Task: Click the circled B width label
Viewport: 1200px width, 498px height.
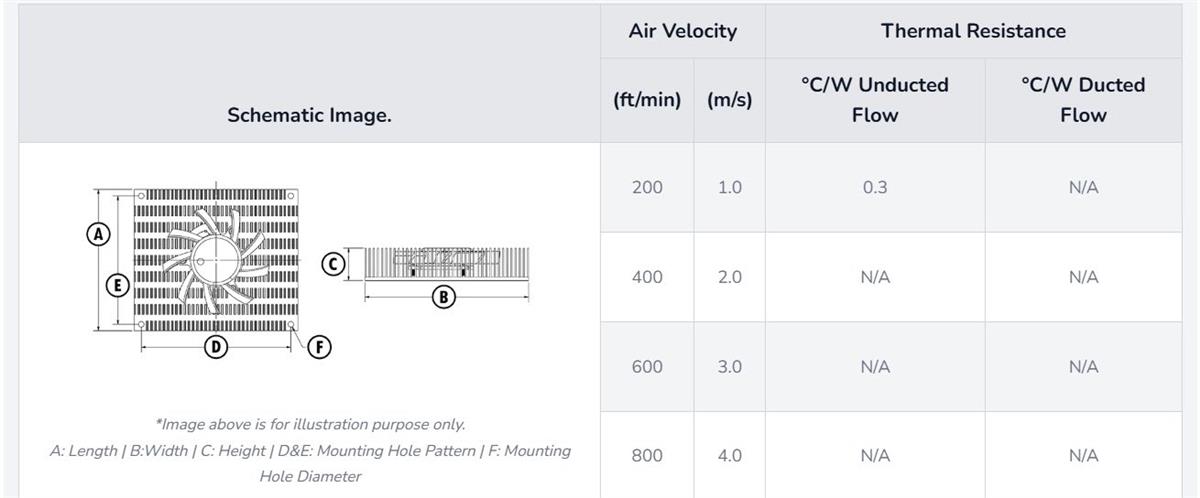Action: coord(443,296)
